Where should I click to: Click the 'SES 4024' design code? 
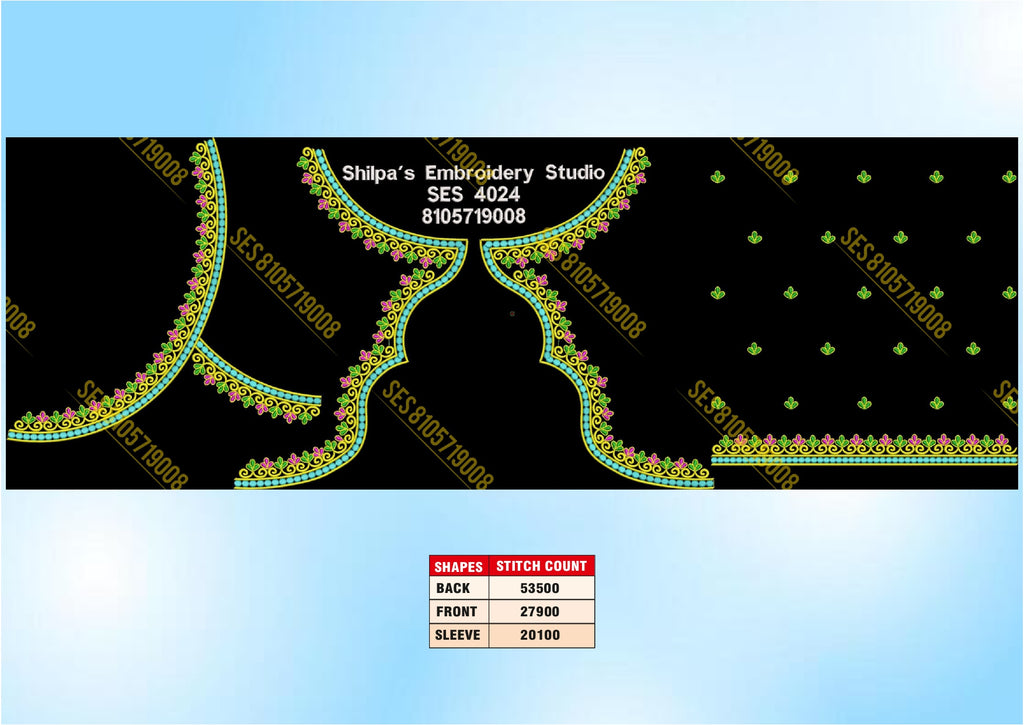[x=473, y=194]
